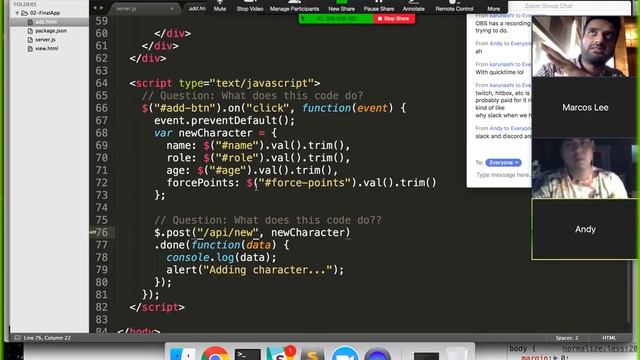Screen dimensions: 640x360
Task: Click the green meeting ID bar
Action: [x=336, y=19]
